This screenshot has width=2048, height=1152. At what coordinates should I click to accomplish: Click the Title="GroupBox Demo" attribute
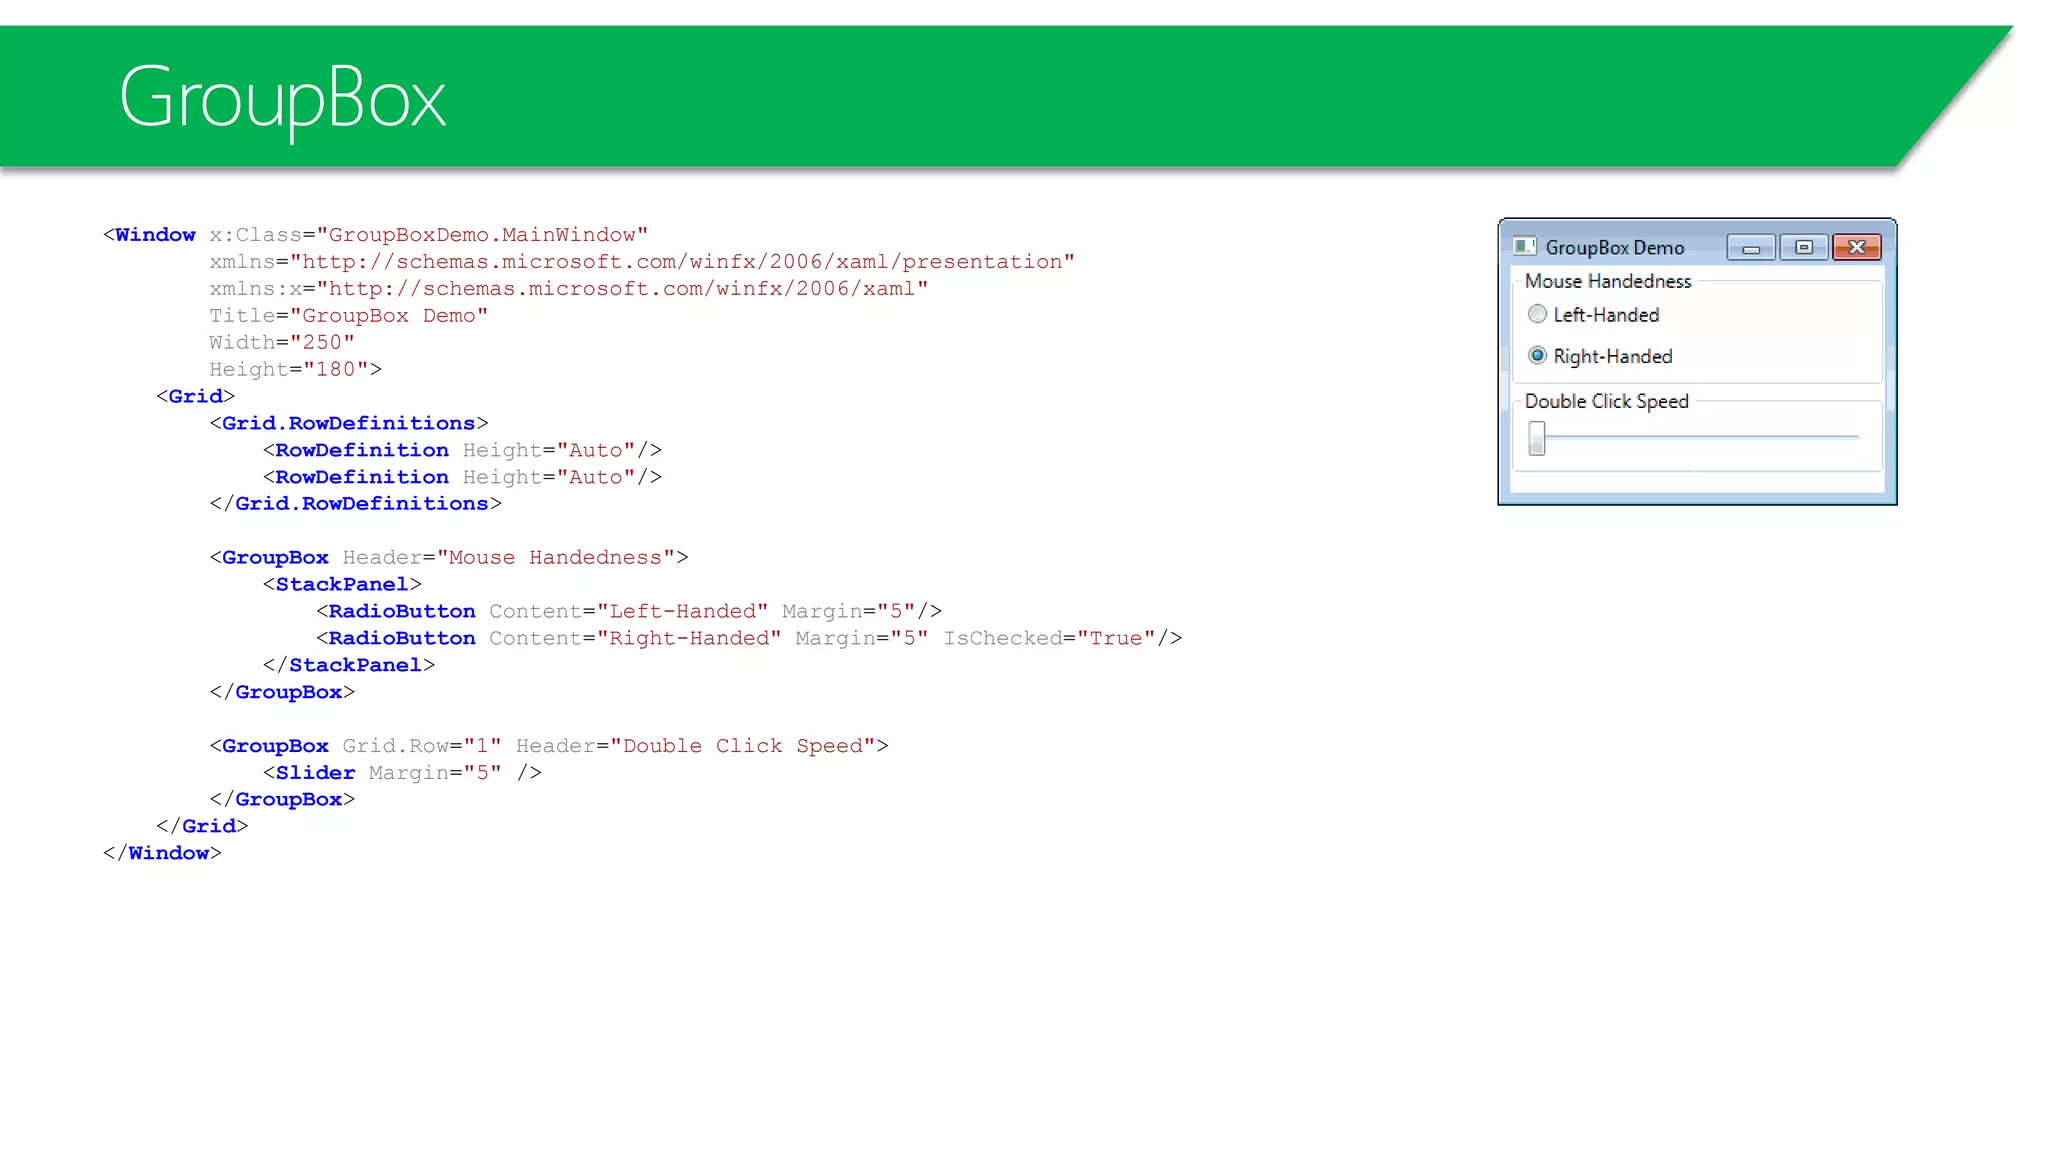(x=348, y=316)
